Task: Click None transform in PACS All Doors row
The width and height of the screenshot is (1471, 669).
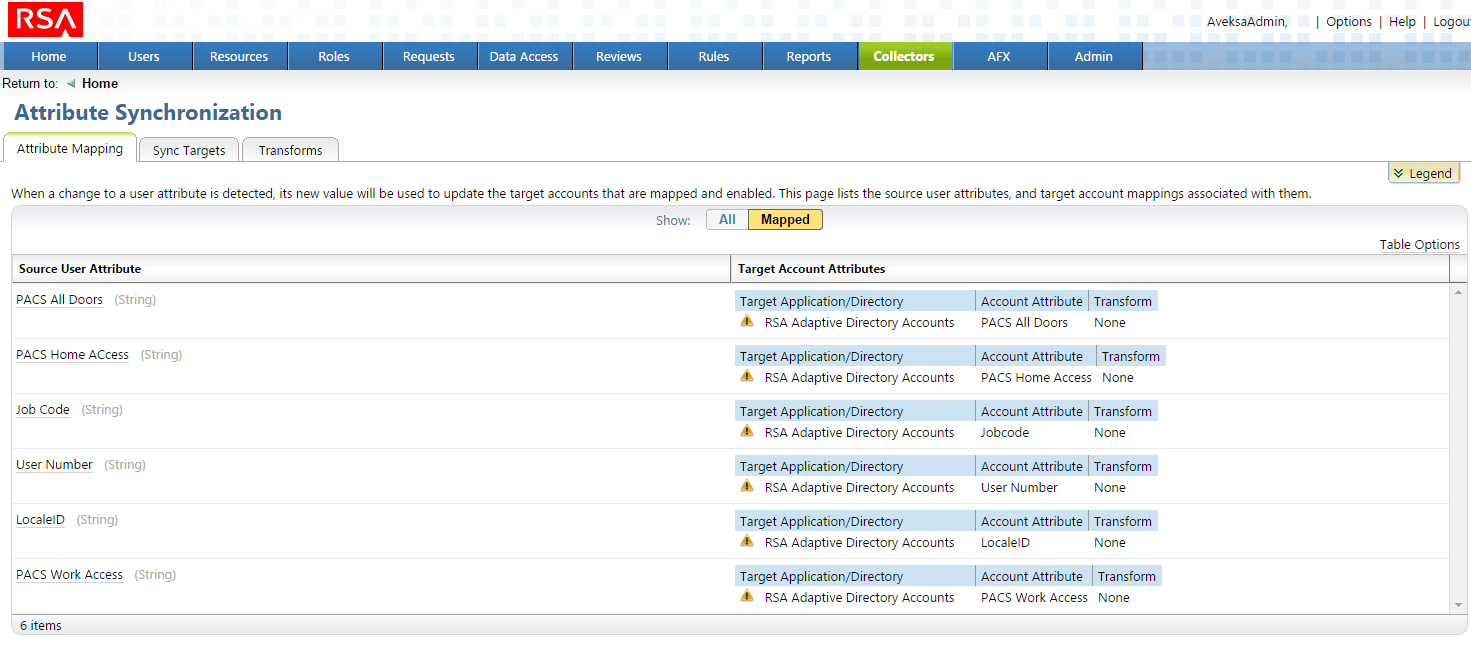Action: pyautogui.click(x=1110, y=323)
